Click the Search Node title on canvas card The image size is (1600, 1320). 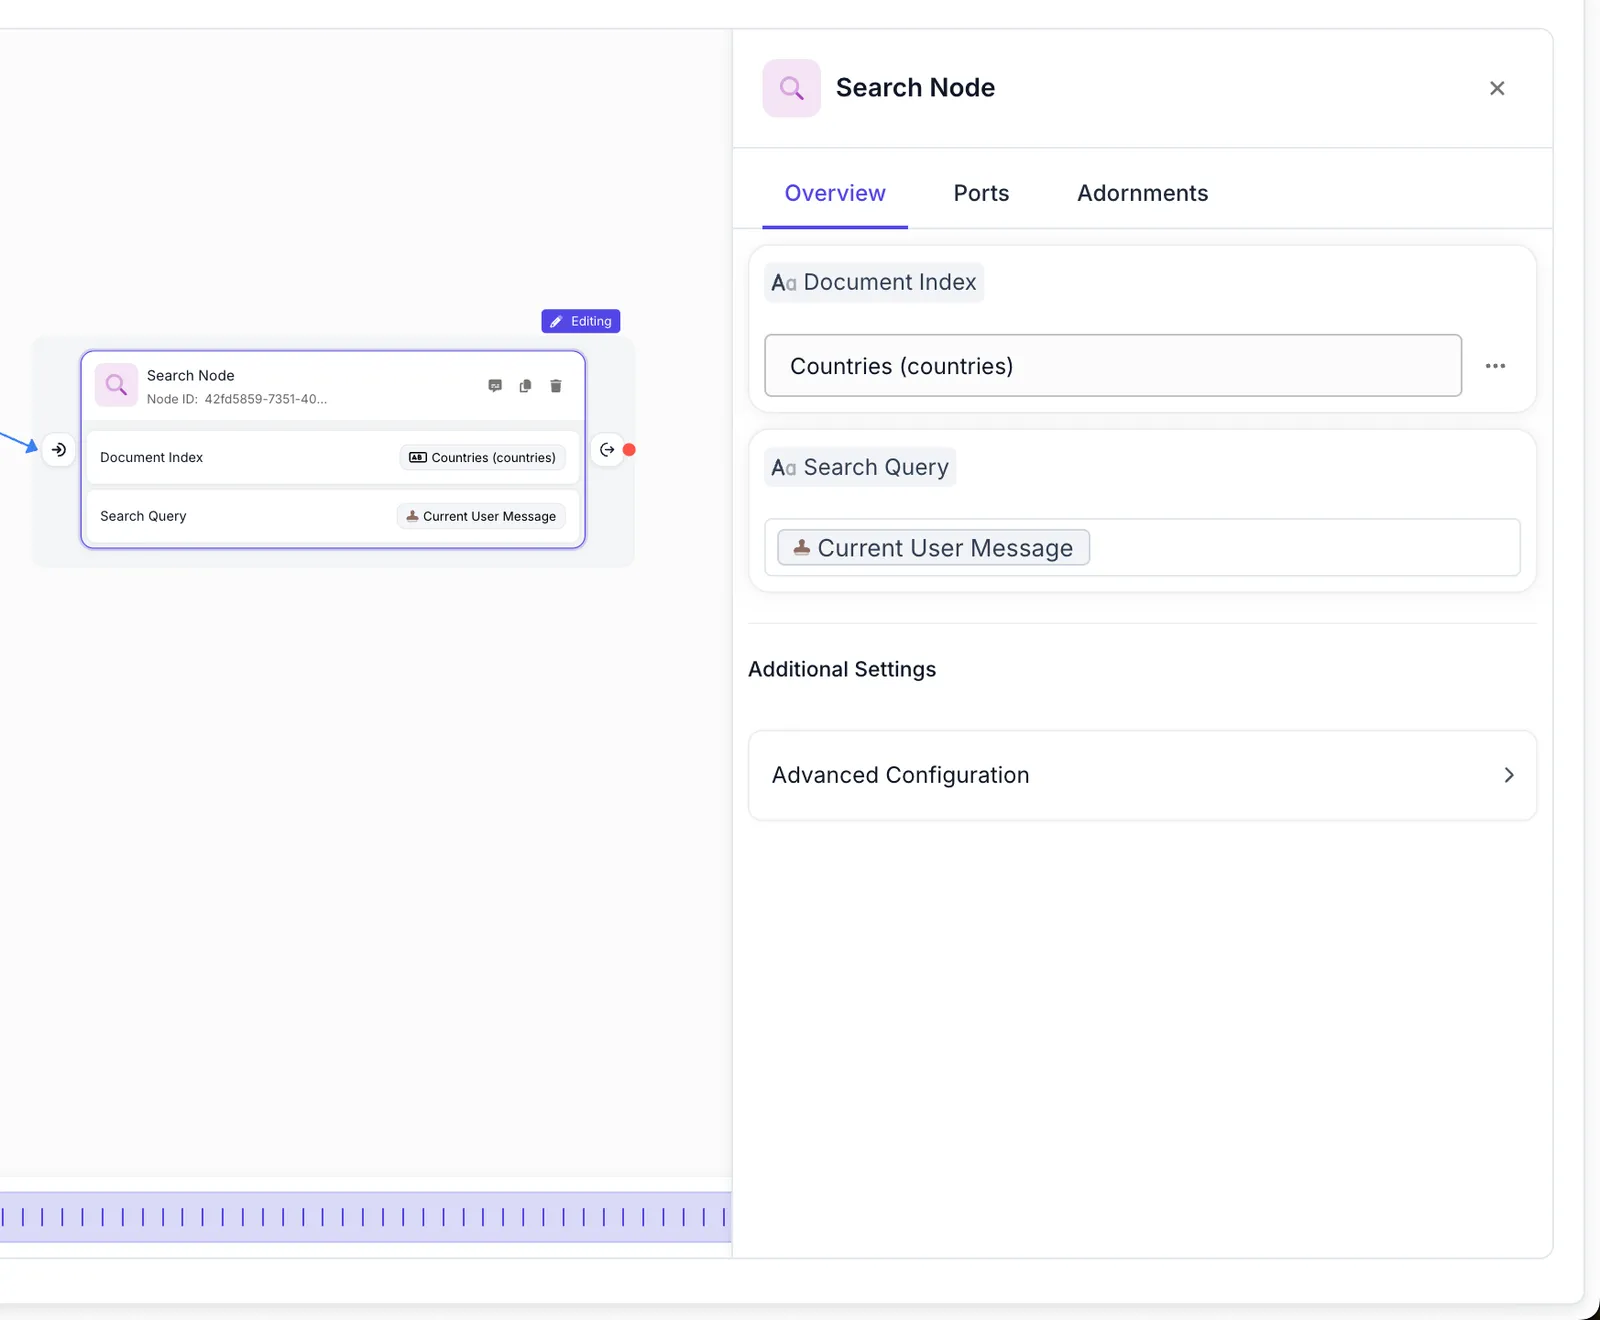(x=191, y=375)
